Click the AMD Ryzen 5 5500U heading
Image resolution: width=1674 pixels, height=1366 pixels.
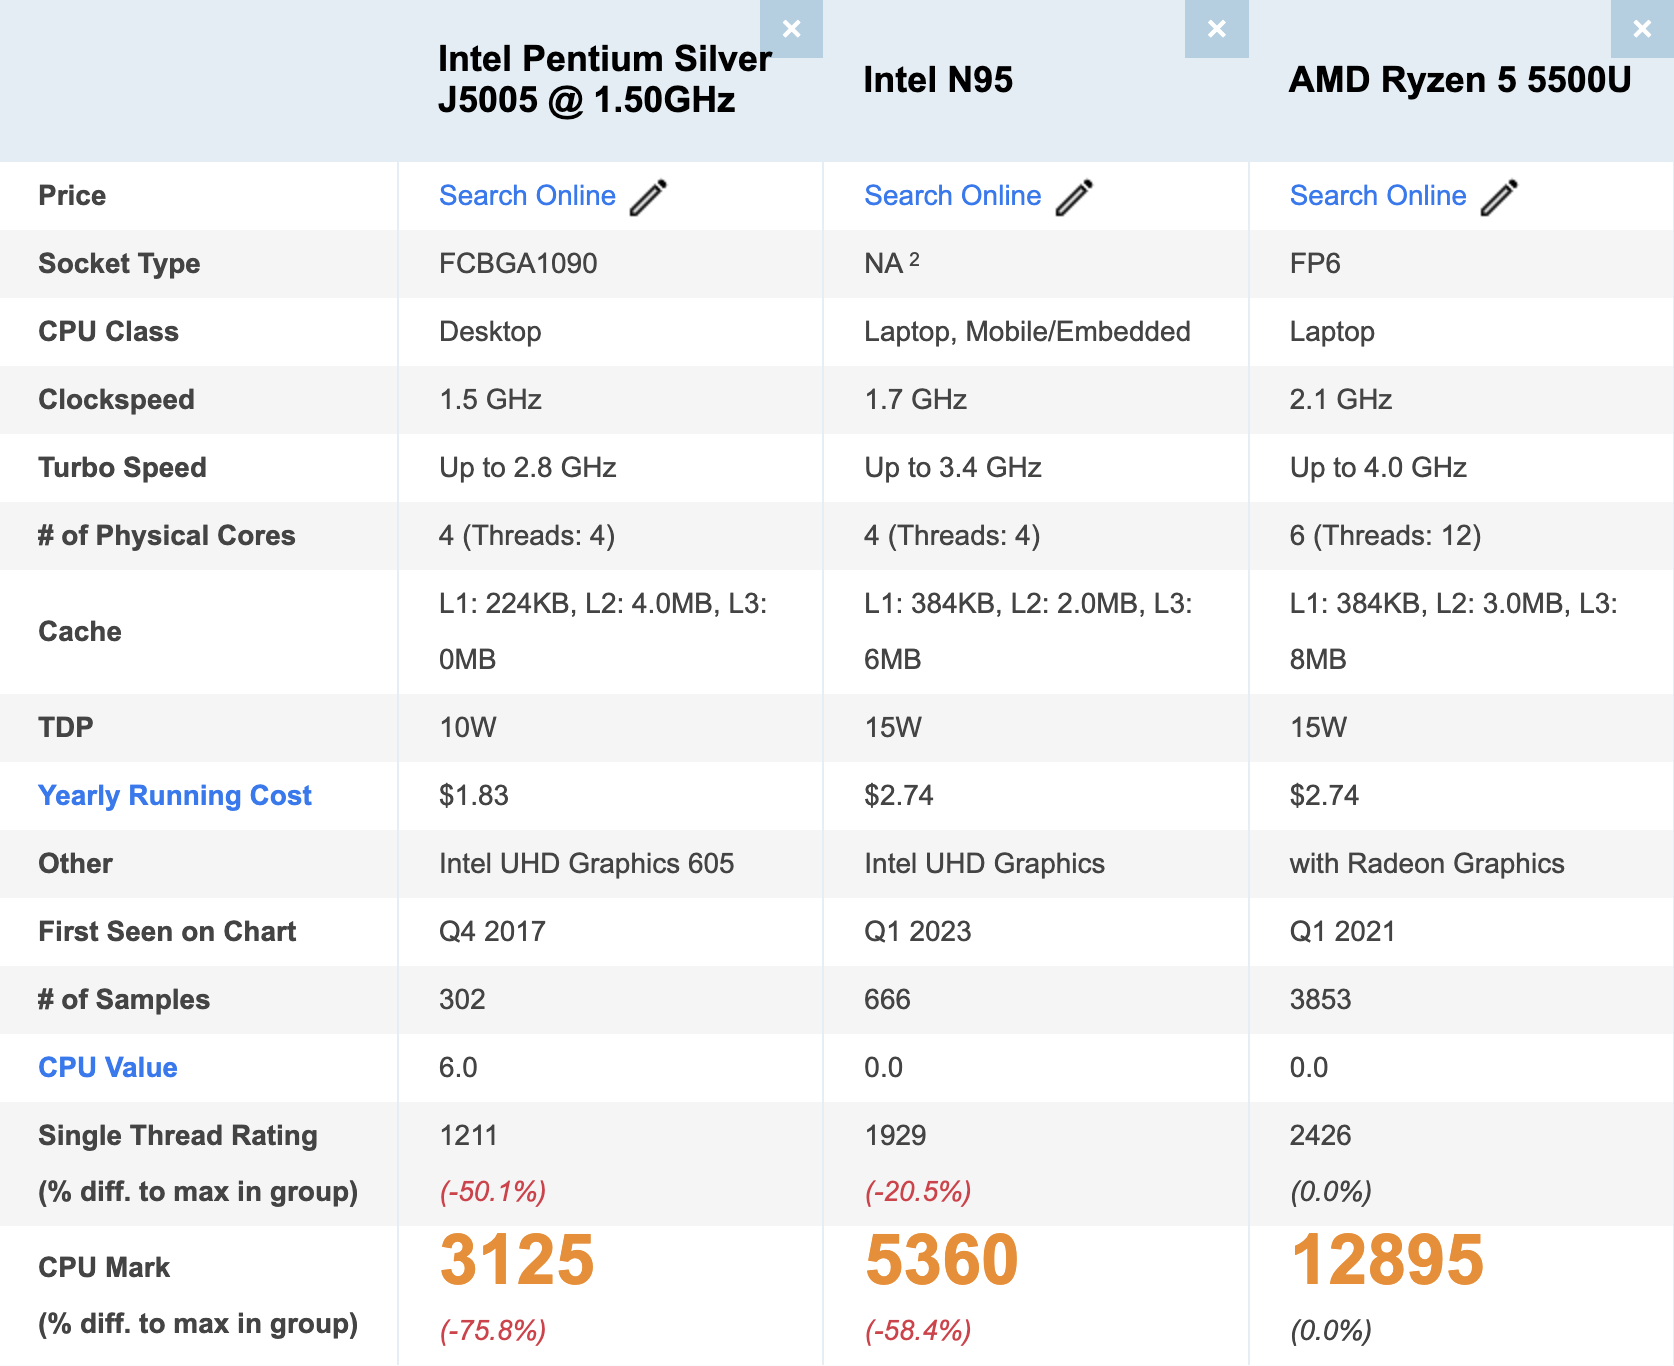coord(1460,80)
